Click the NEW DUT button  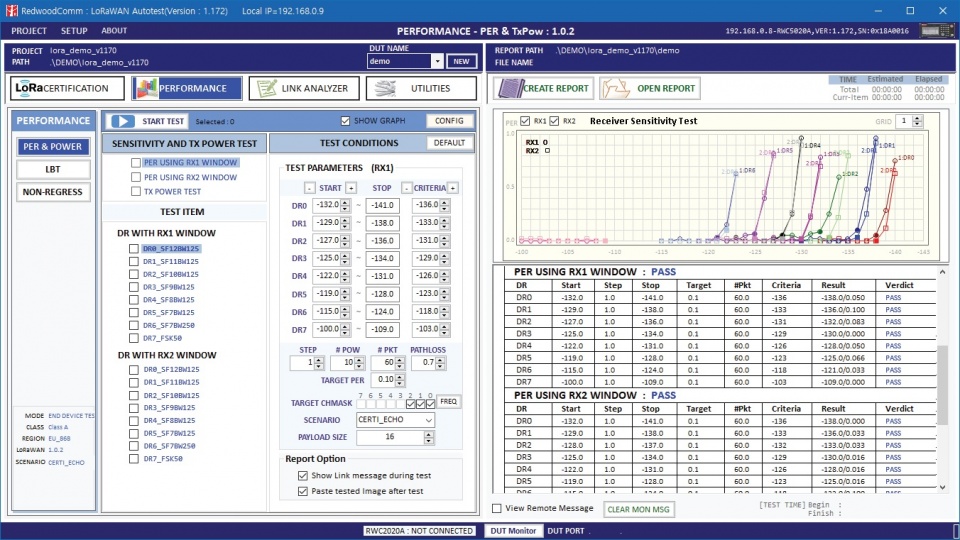[x=462, y=61]
